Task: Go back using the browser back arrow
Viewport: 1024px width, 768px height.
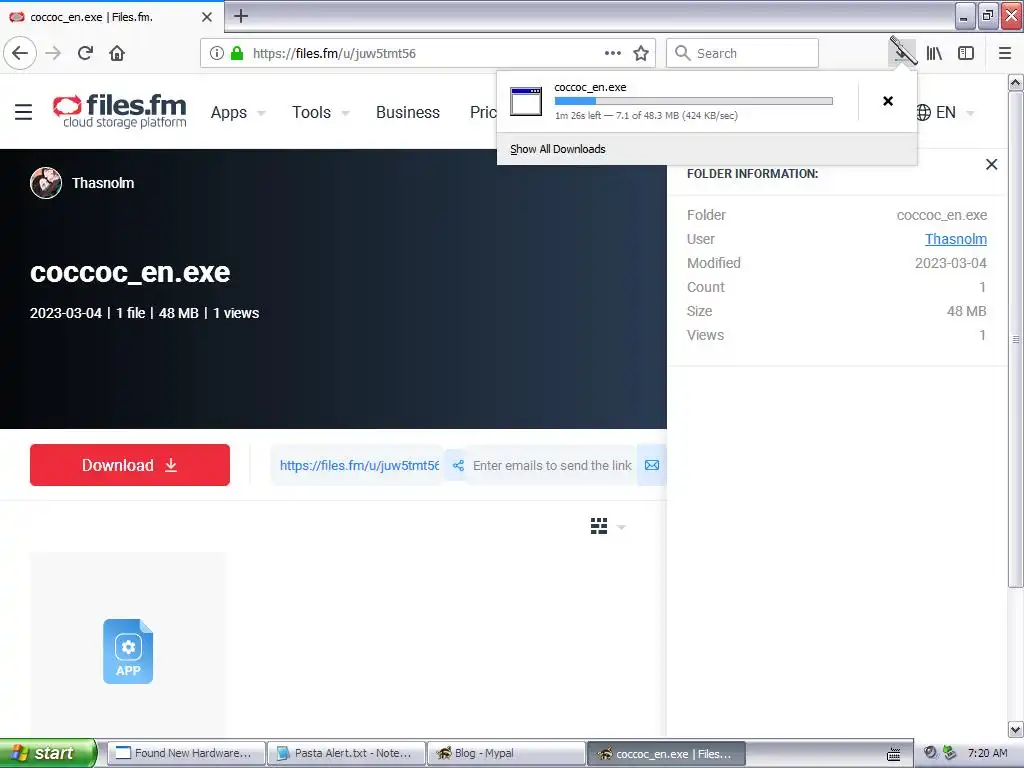Action: pos(20,53)
